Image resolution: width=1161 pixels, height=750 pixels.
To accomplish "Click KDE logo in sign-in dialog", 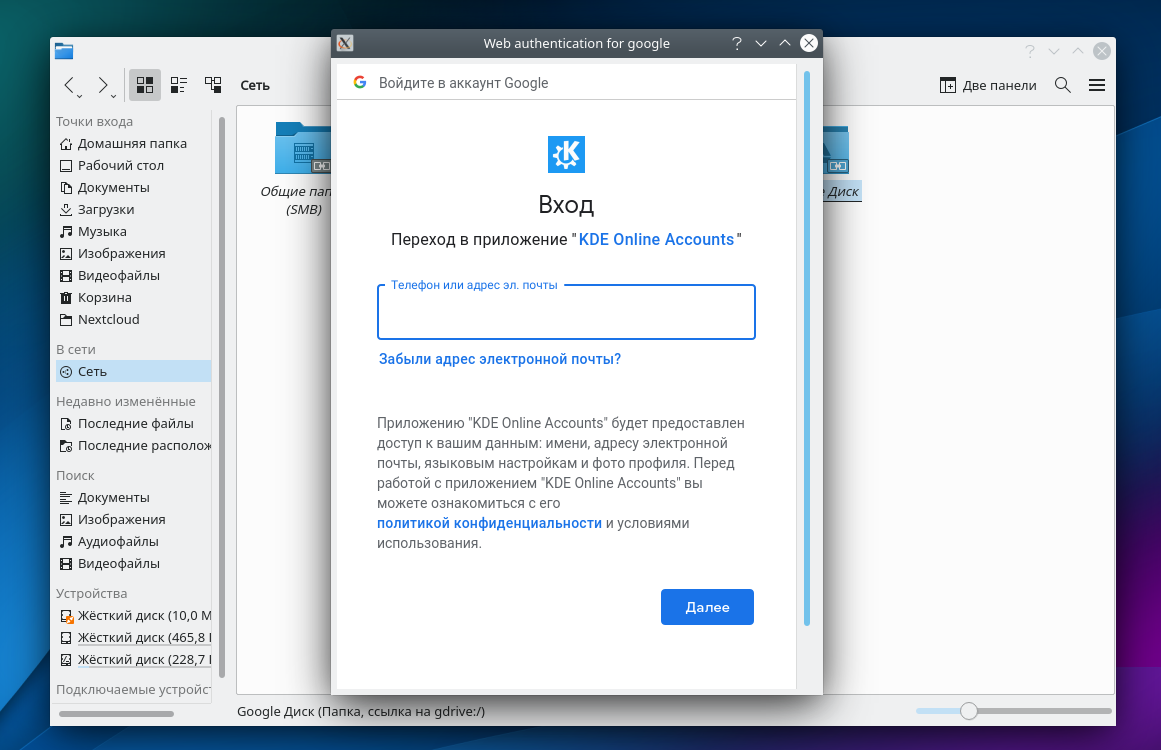I will (566, 154).
